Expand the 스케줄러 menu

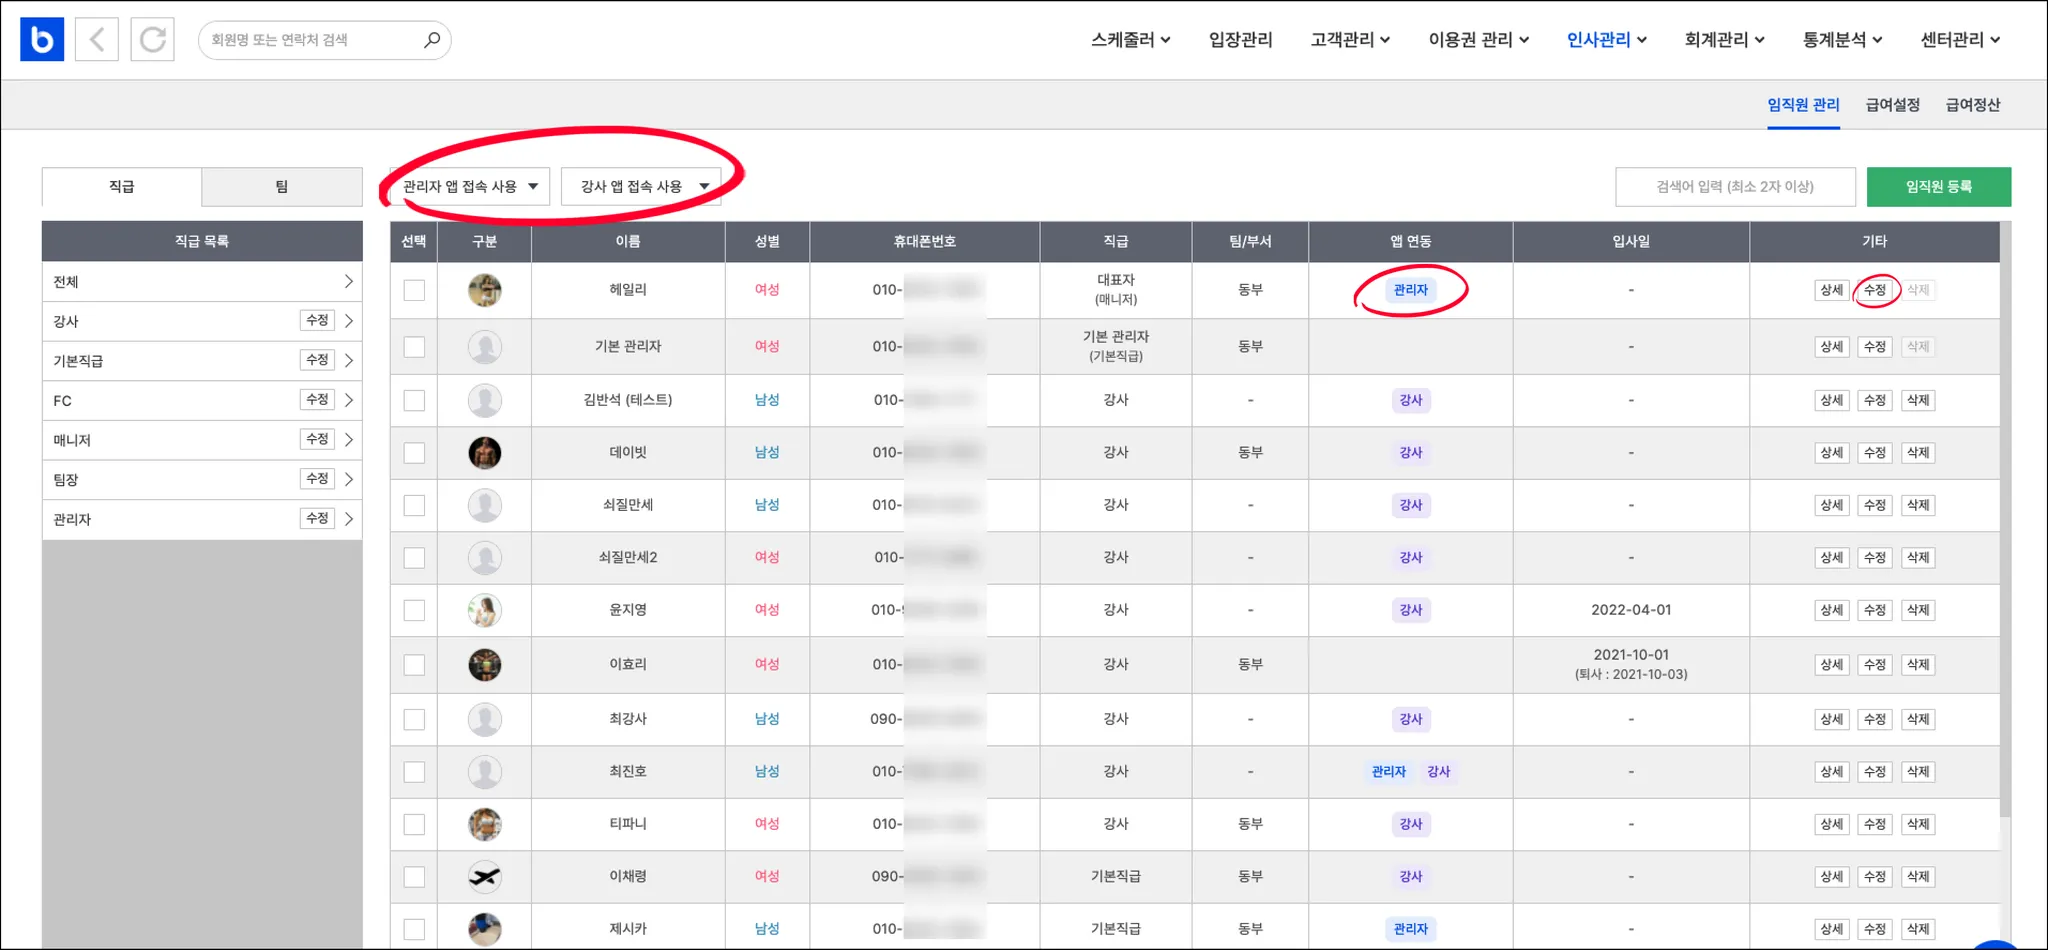(1130, 40)
